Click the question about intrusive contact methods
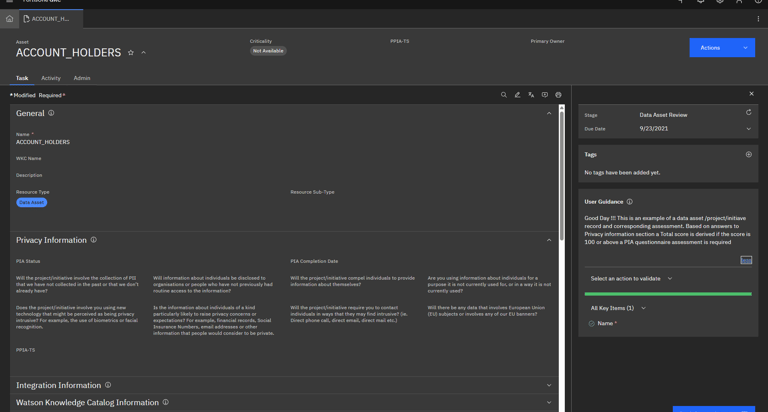Viewport: 768px width, 412px height. point(349,314)
